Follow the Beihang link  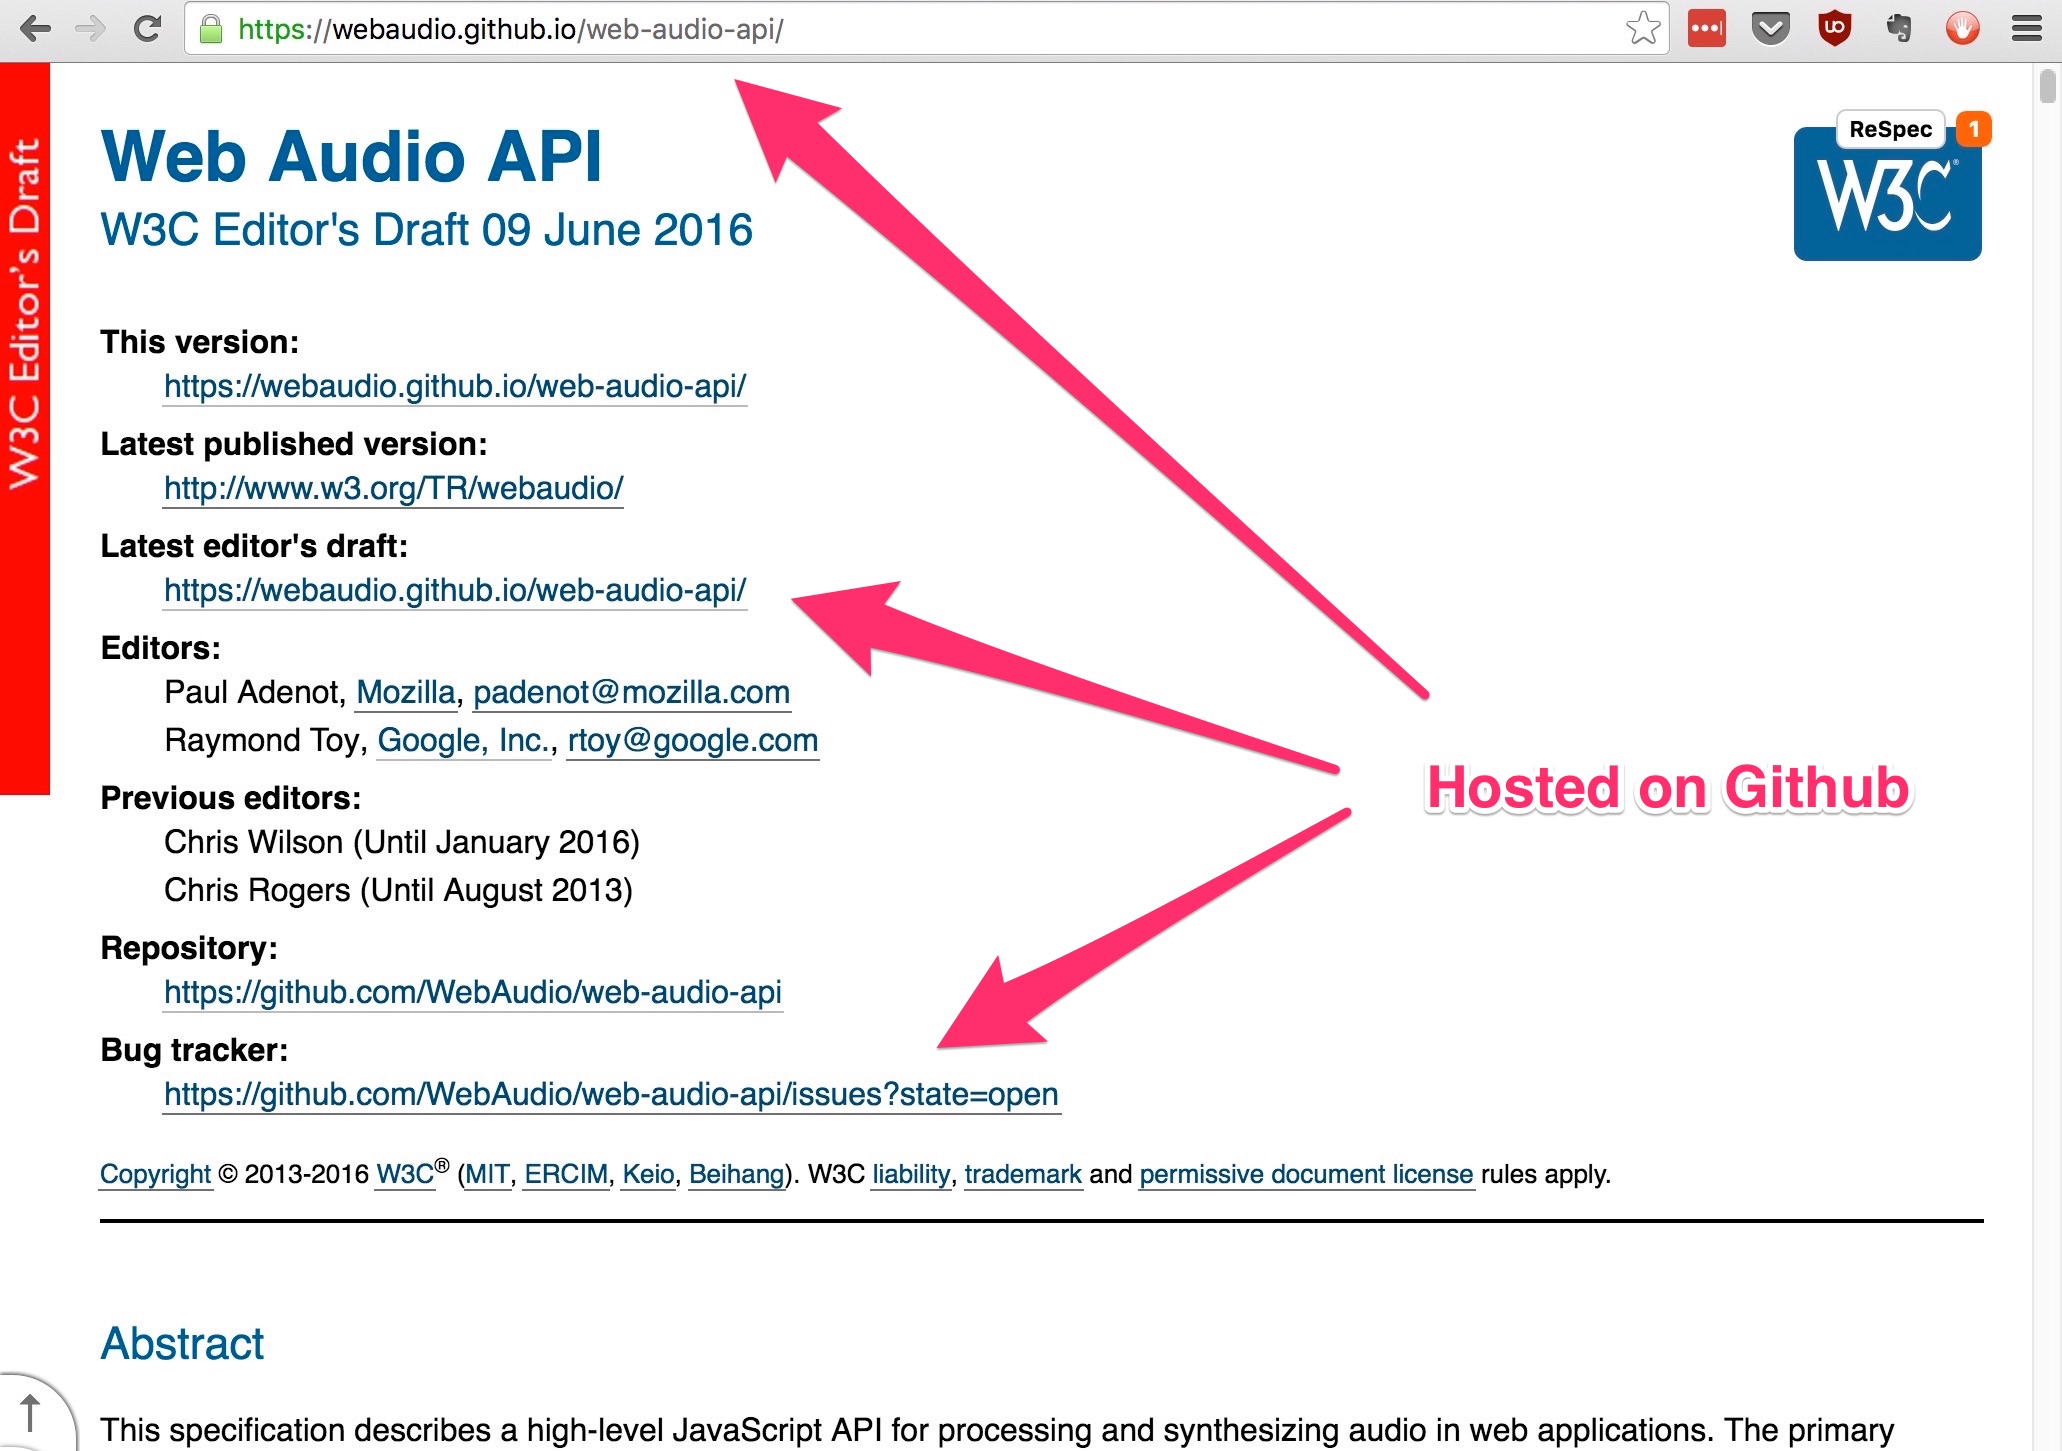[x=737, y=1174]
